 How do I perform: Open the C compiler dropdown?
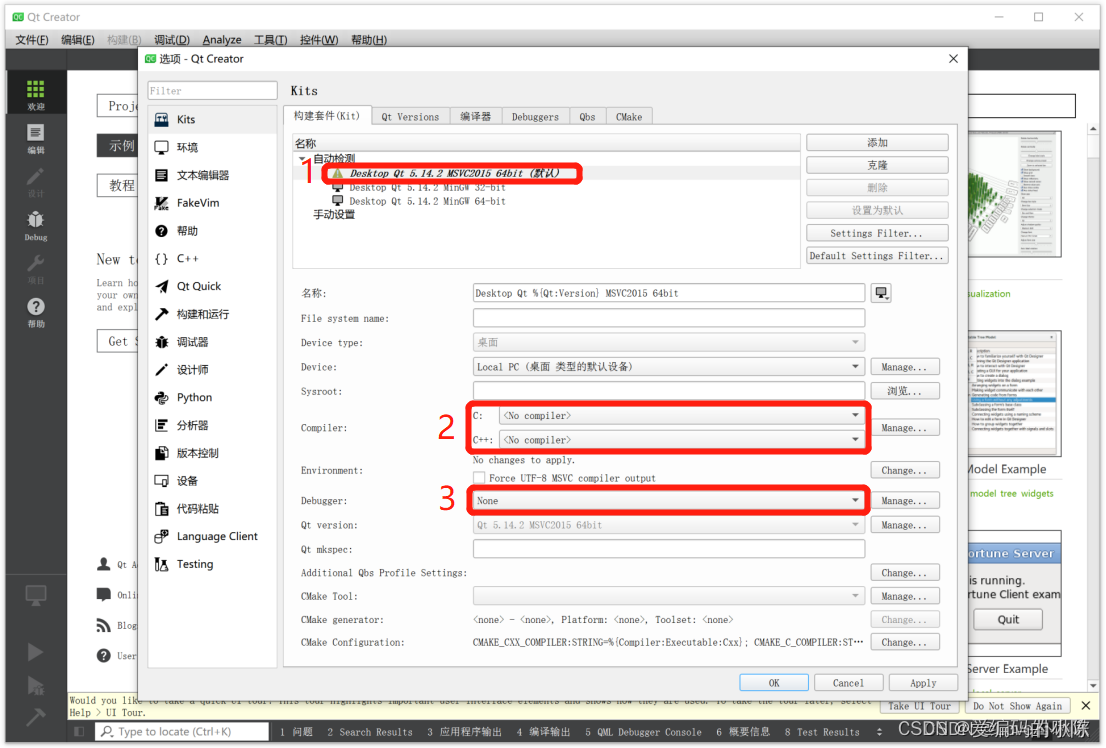click(681, 416)
